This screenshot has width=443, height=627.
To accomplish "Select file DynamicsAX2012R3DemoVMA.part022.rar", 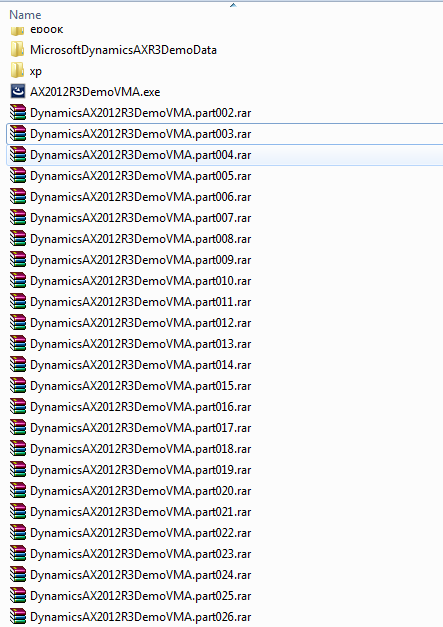I will 140,533.
